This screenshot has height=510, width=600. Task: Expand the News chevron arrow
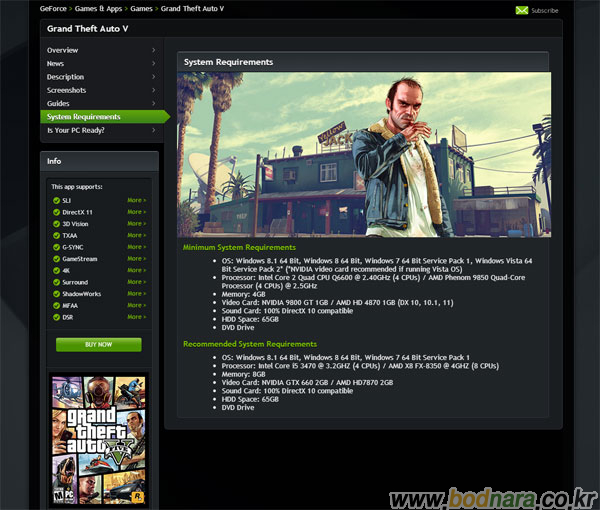(153, 64)
